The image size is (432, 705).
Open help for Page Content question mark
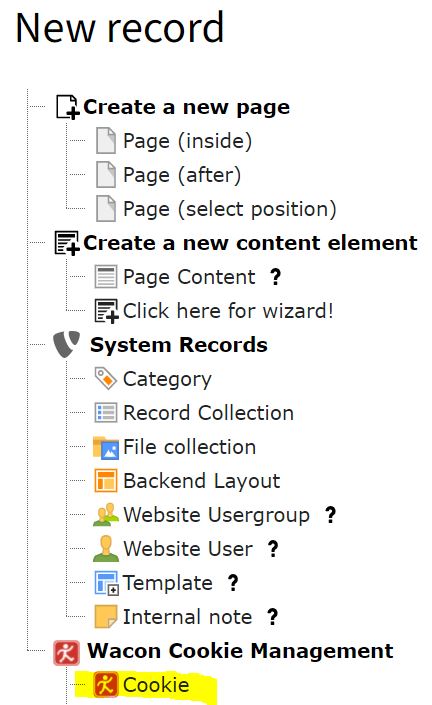point(276,277)
